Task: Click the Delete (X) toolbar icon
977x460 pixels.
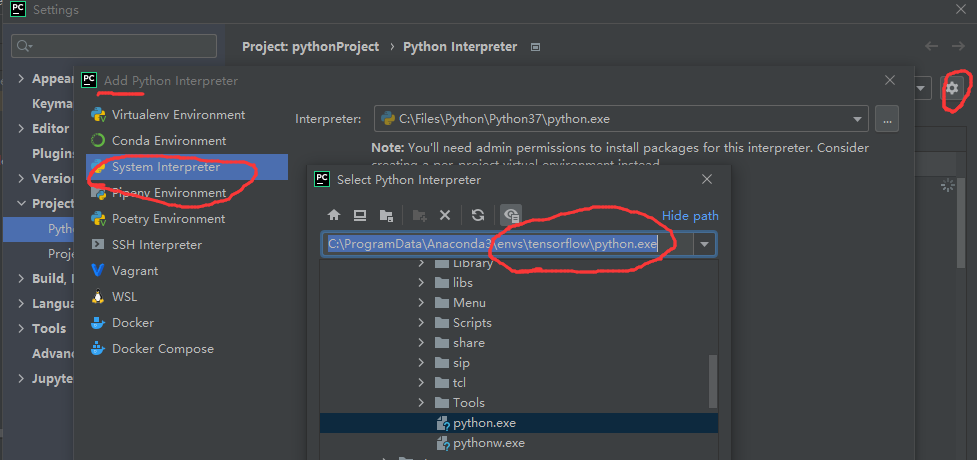Action: (445, 215)
